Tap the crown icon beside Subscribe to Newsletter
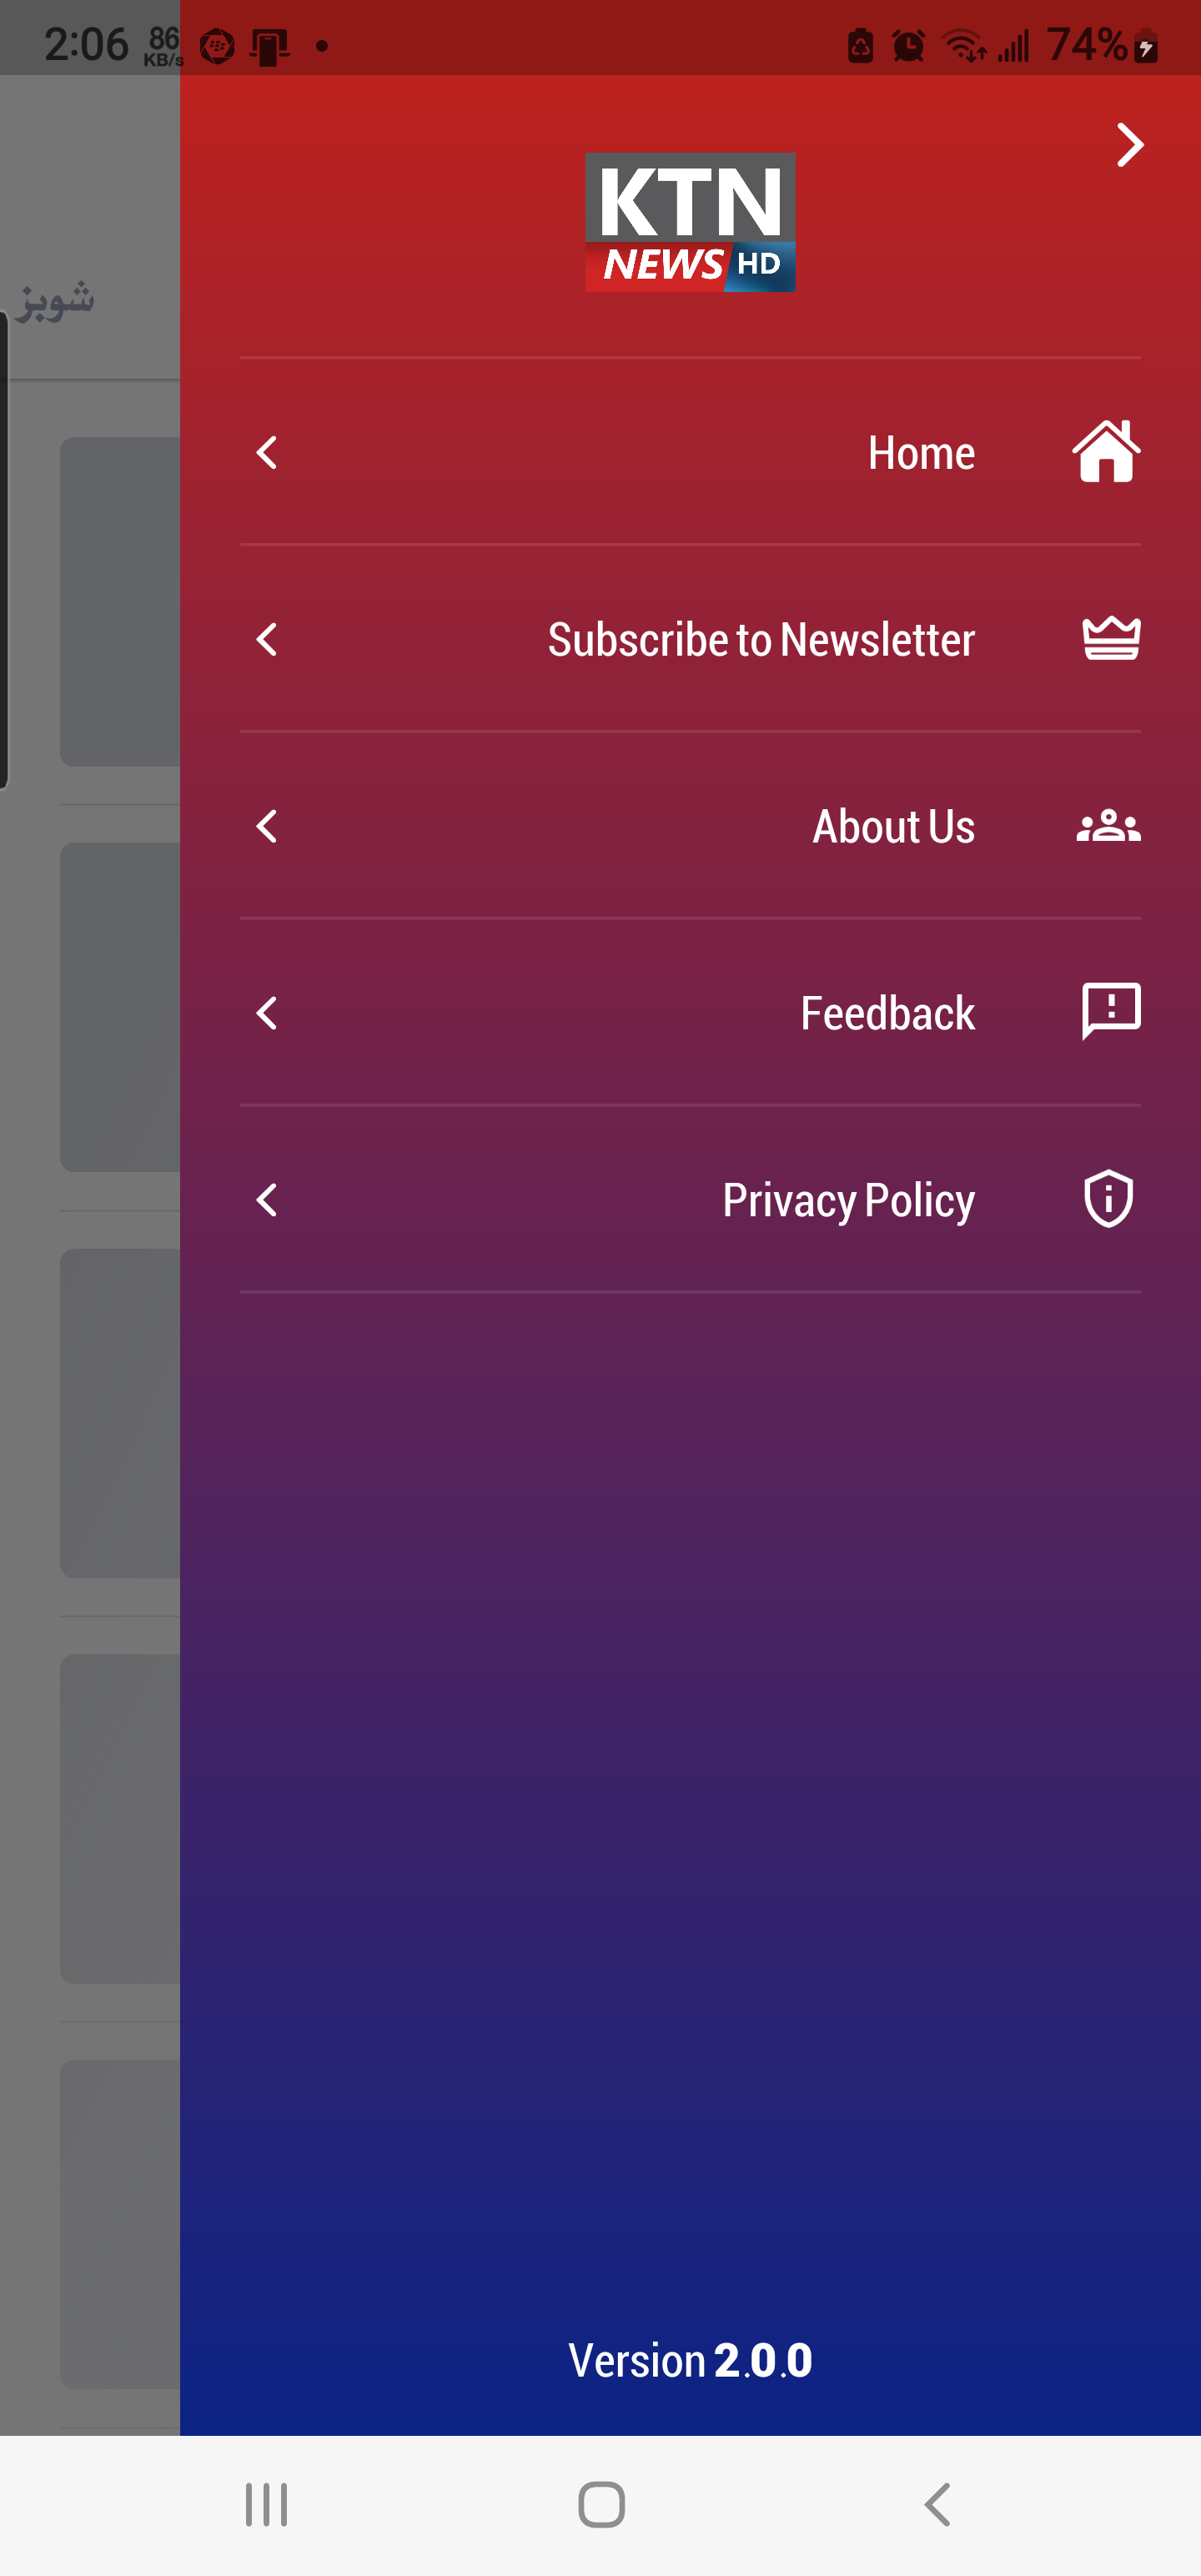The width and height of the screenshot is (1201, 2576). (x=1110, y=639)
